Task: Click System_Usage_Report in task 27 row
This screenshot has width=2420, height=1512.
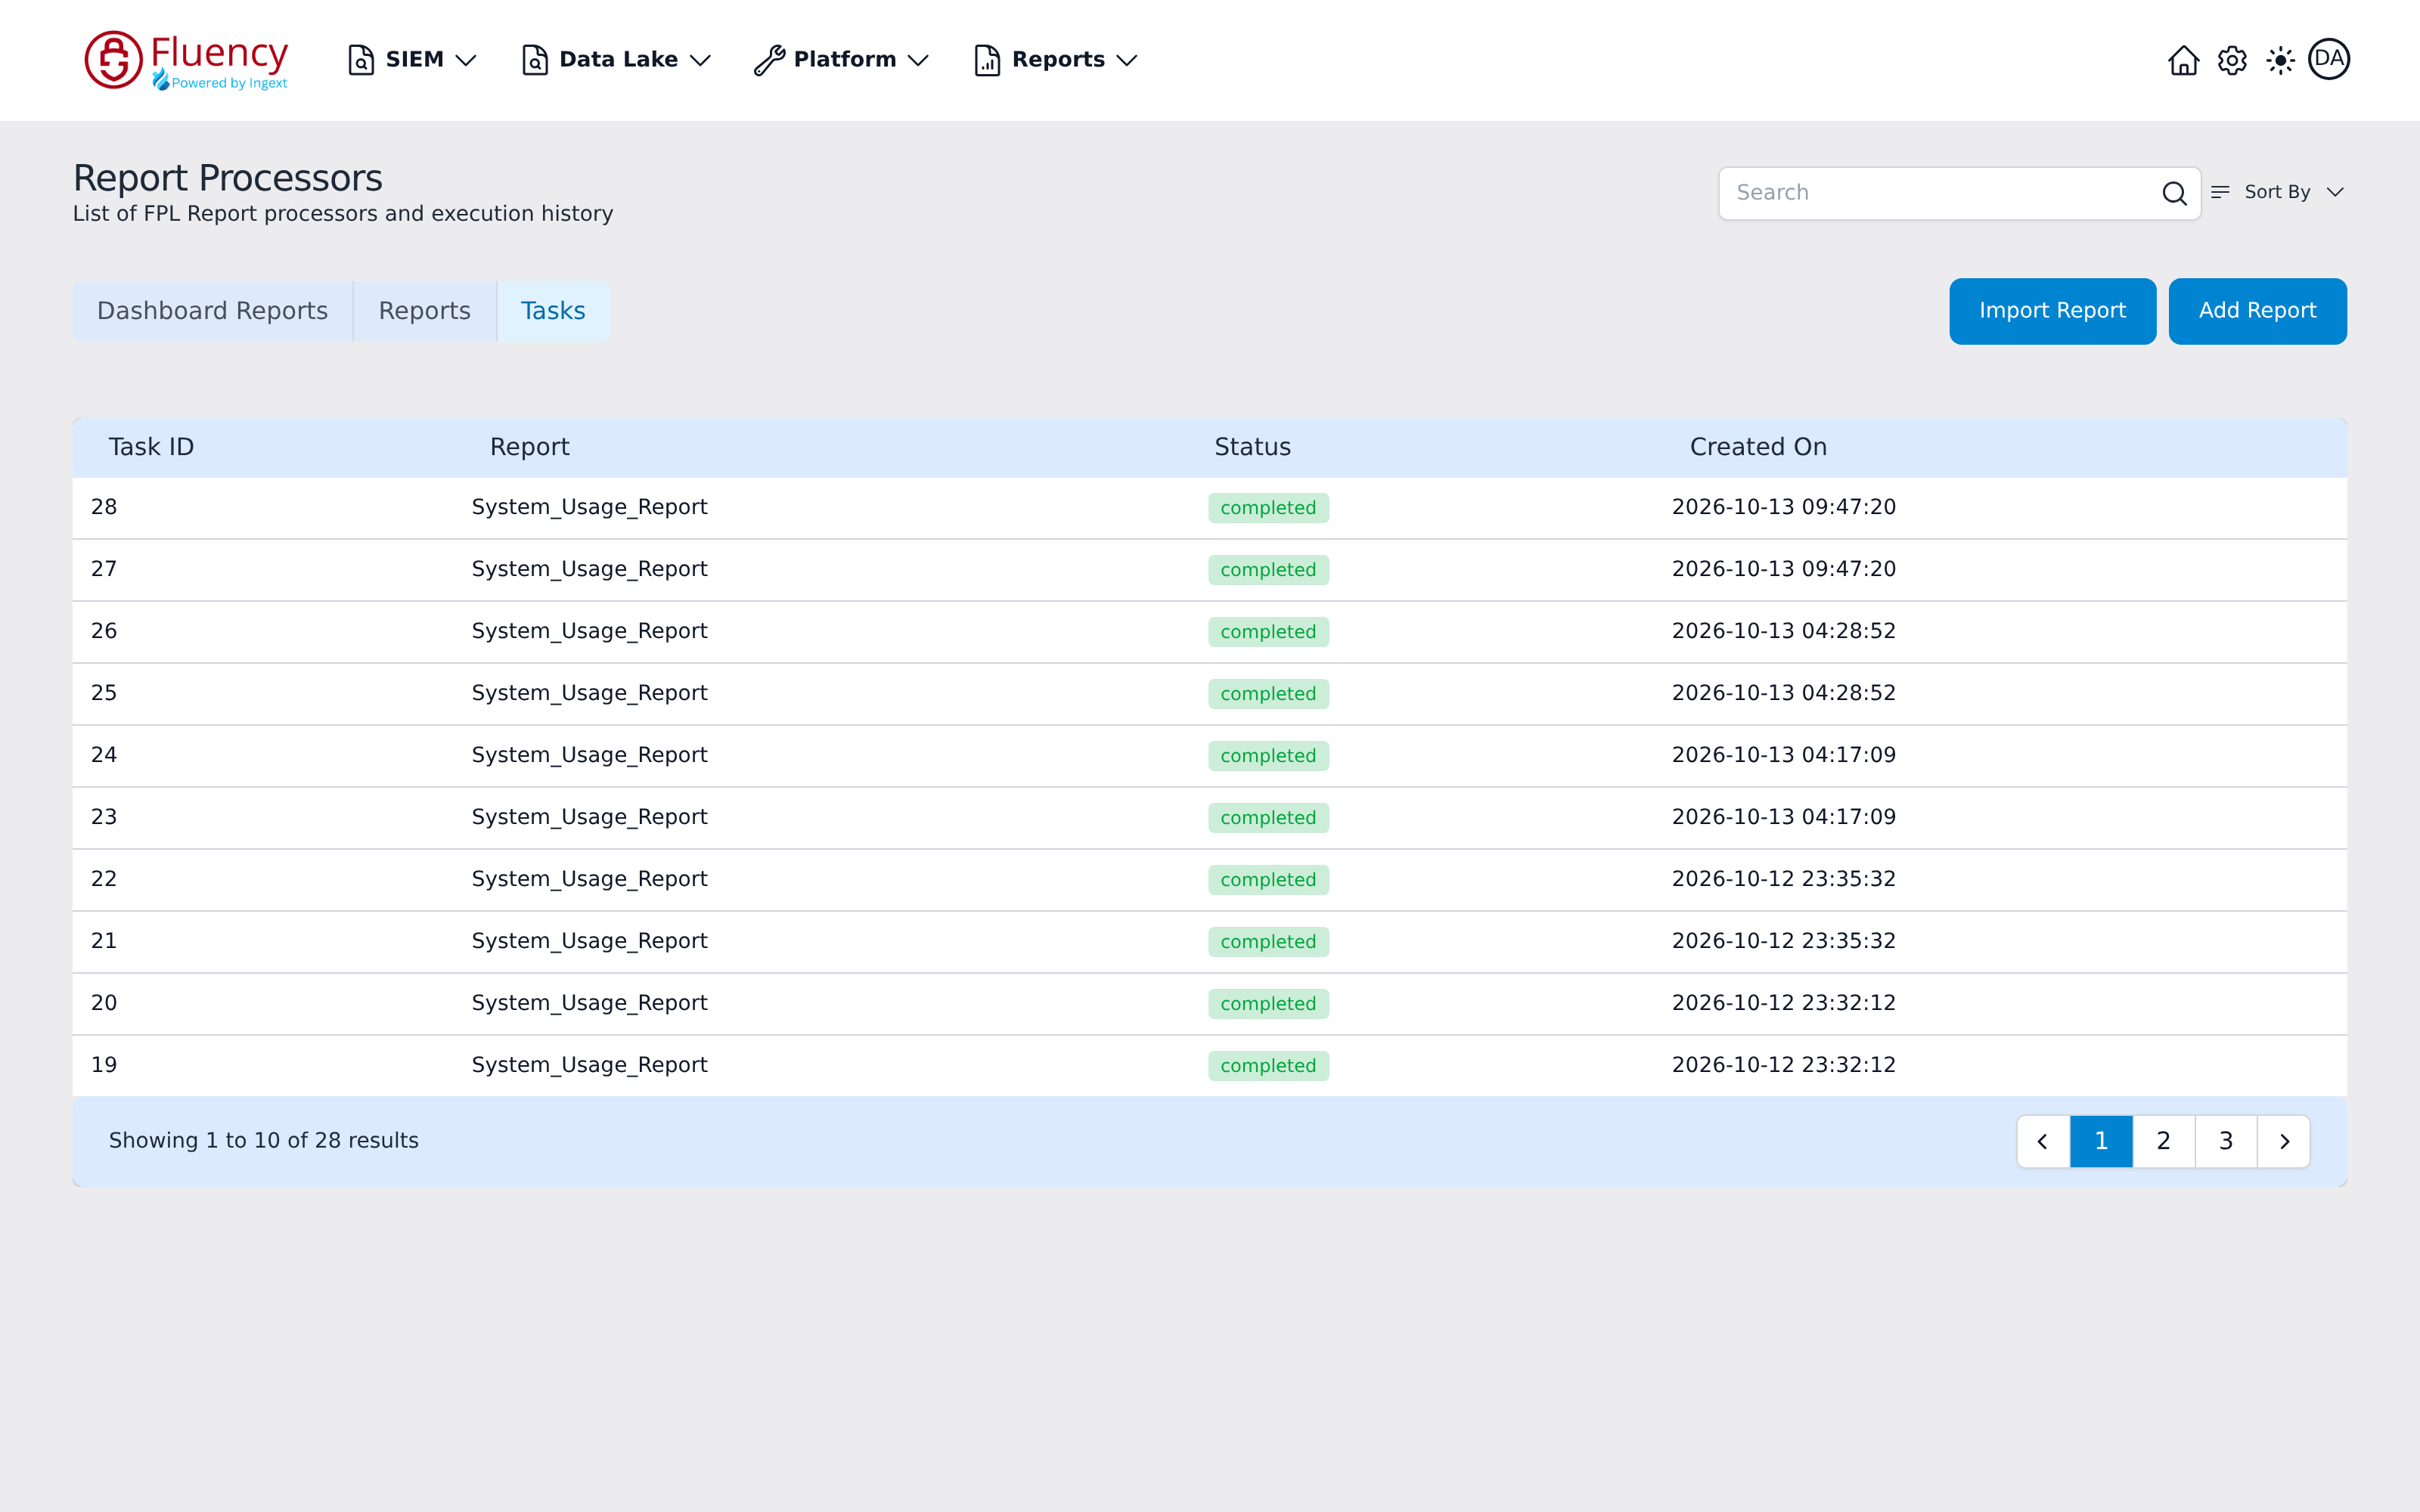Action: (589, 569)
